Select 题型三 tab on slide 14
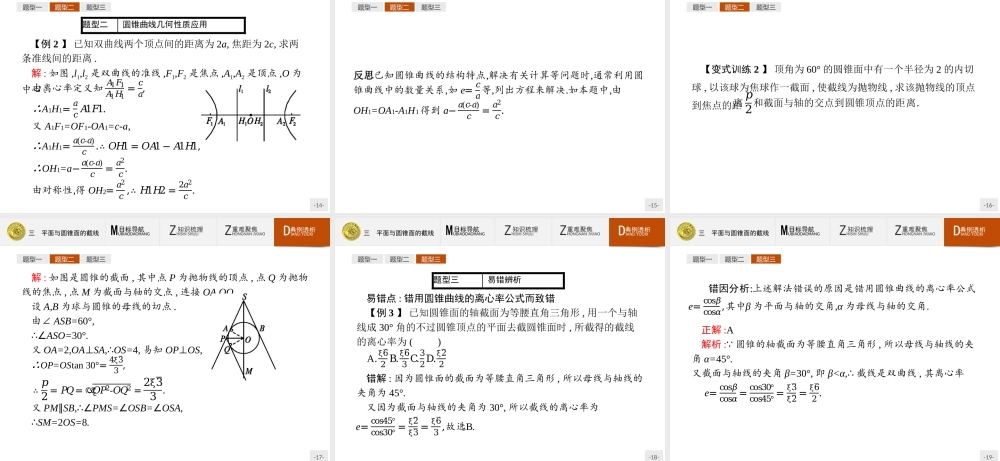 pyautogui.click(x=96, y=7)
